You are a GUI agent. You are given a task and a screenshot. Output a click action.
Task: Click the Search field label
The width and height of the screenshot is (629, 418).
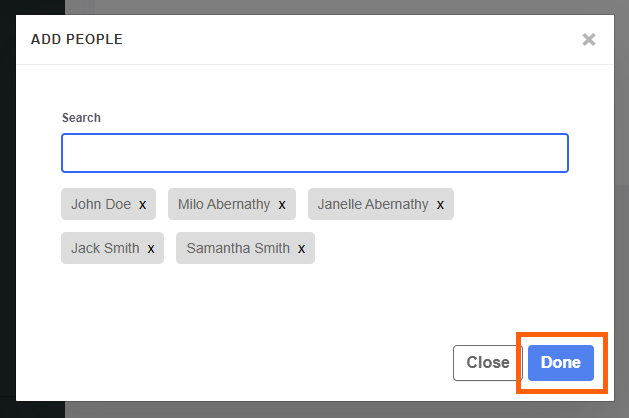81,118
